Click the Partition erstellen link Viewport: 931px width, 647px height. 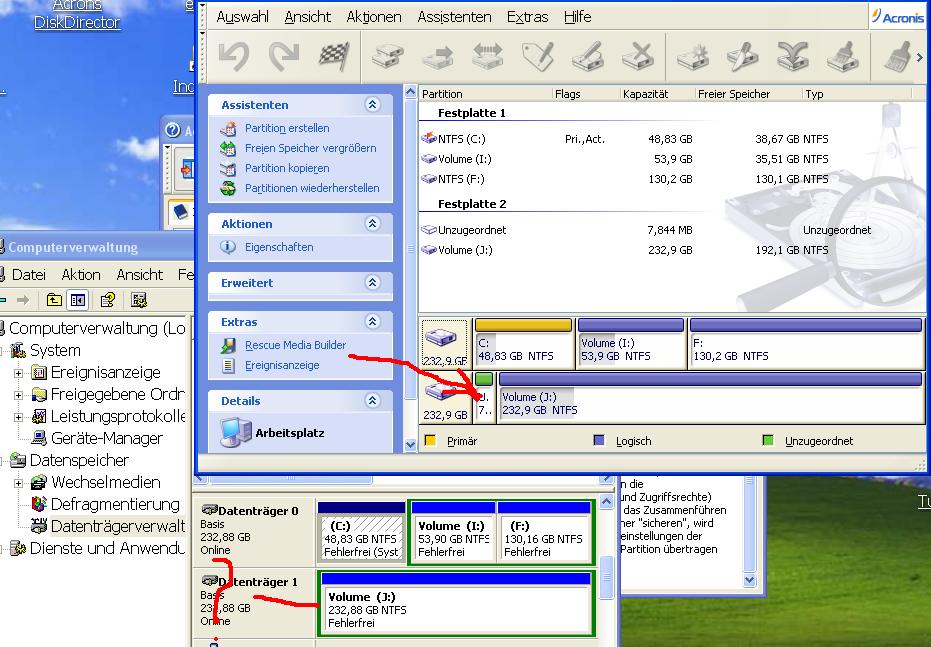point(286,128)
